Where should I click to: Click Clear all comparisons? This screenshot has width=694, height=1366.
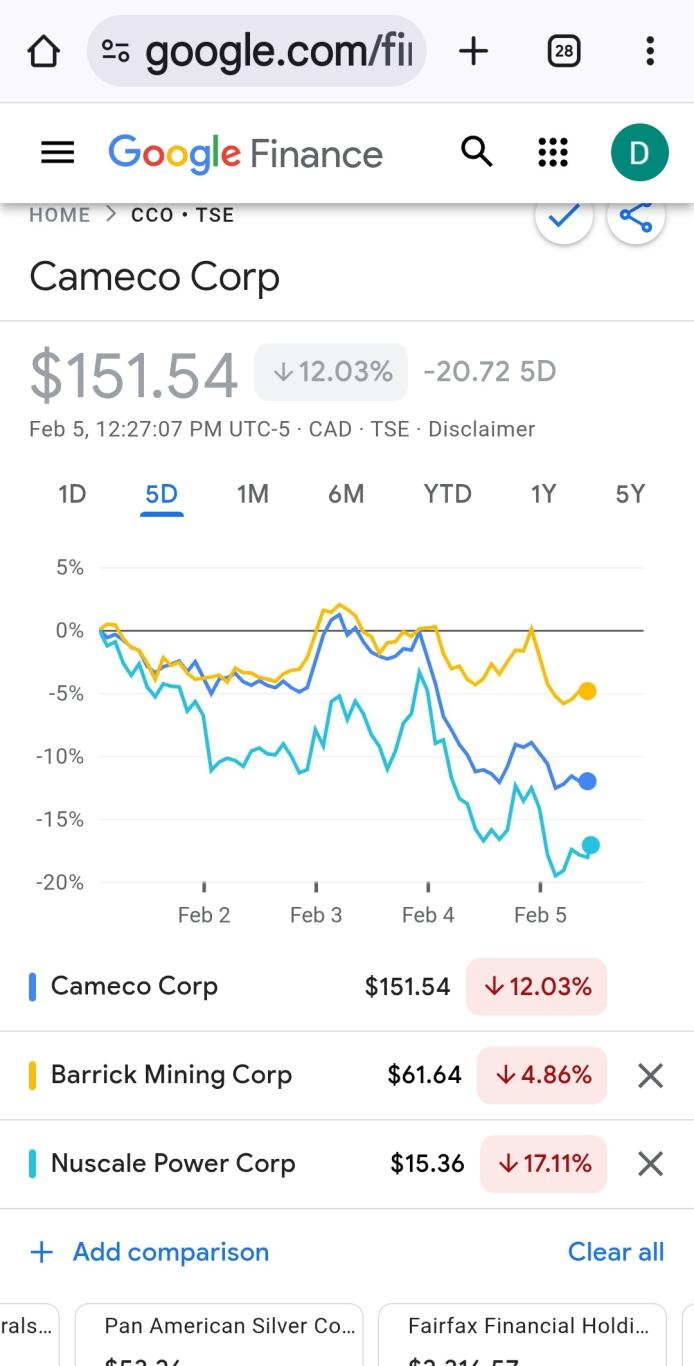(x=616, y=1252)
